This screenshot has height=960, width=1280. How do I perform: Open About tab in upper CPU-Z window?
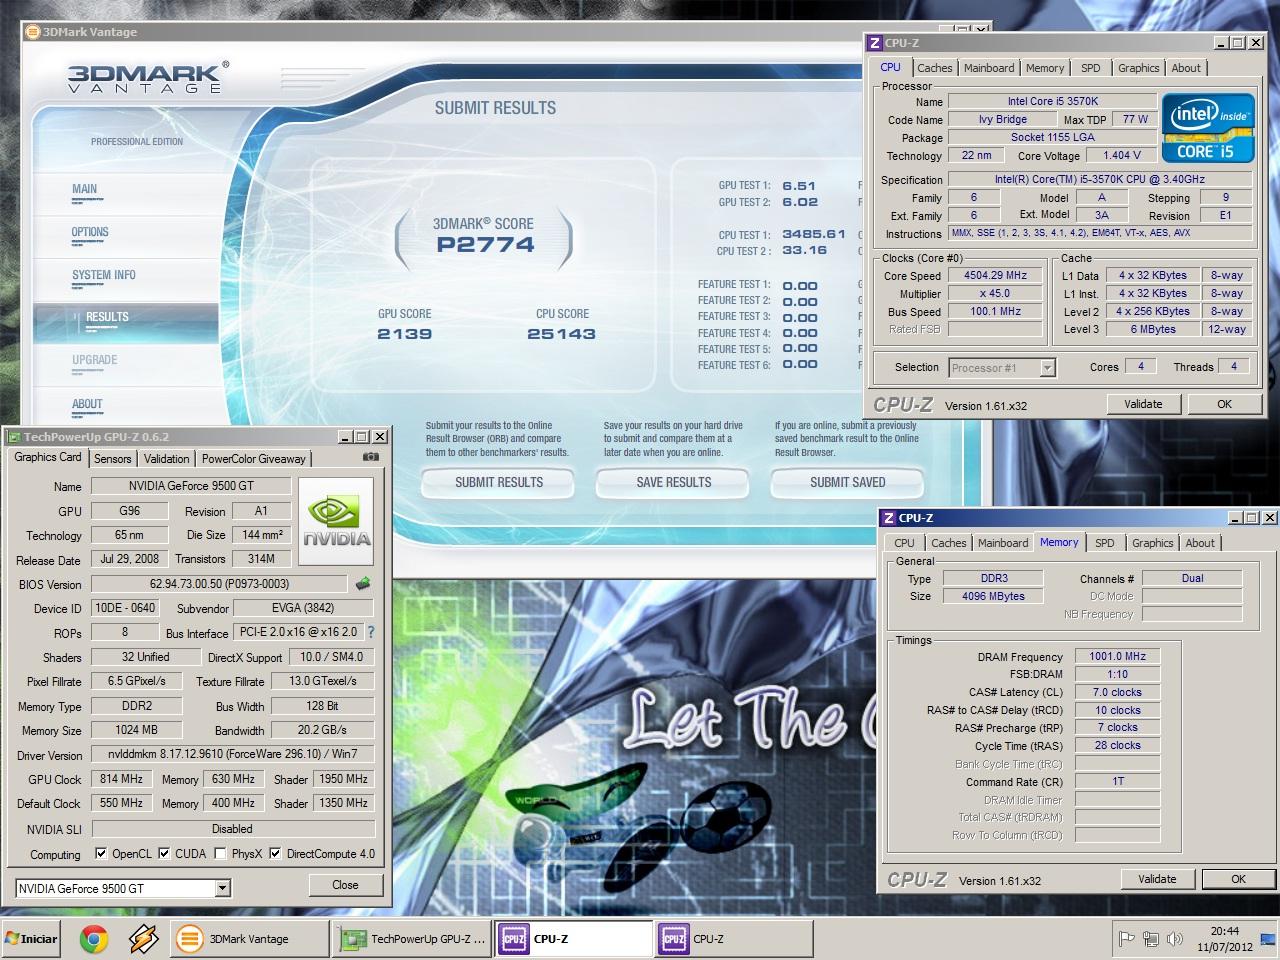[1187, 68]
